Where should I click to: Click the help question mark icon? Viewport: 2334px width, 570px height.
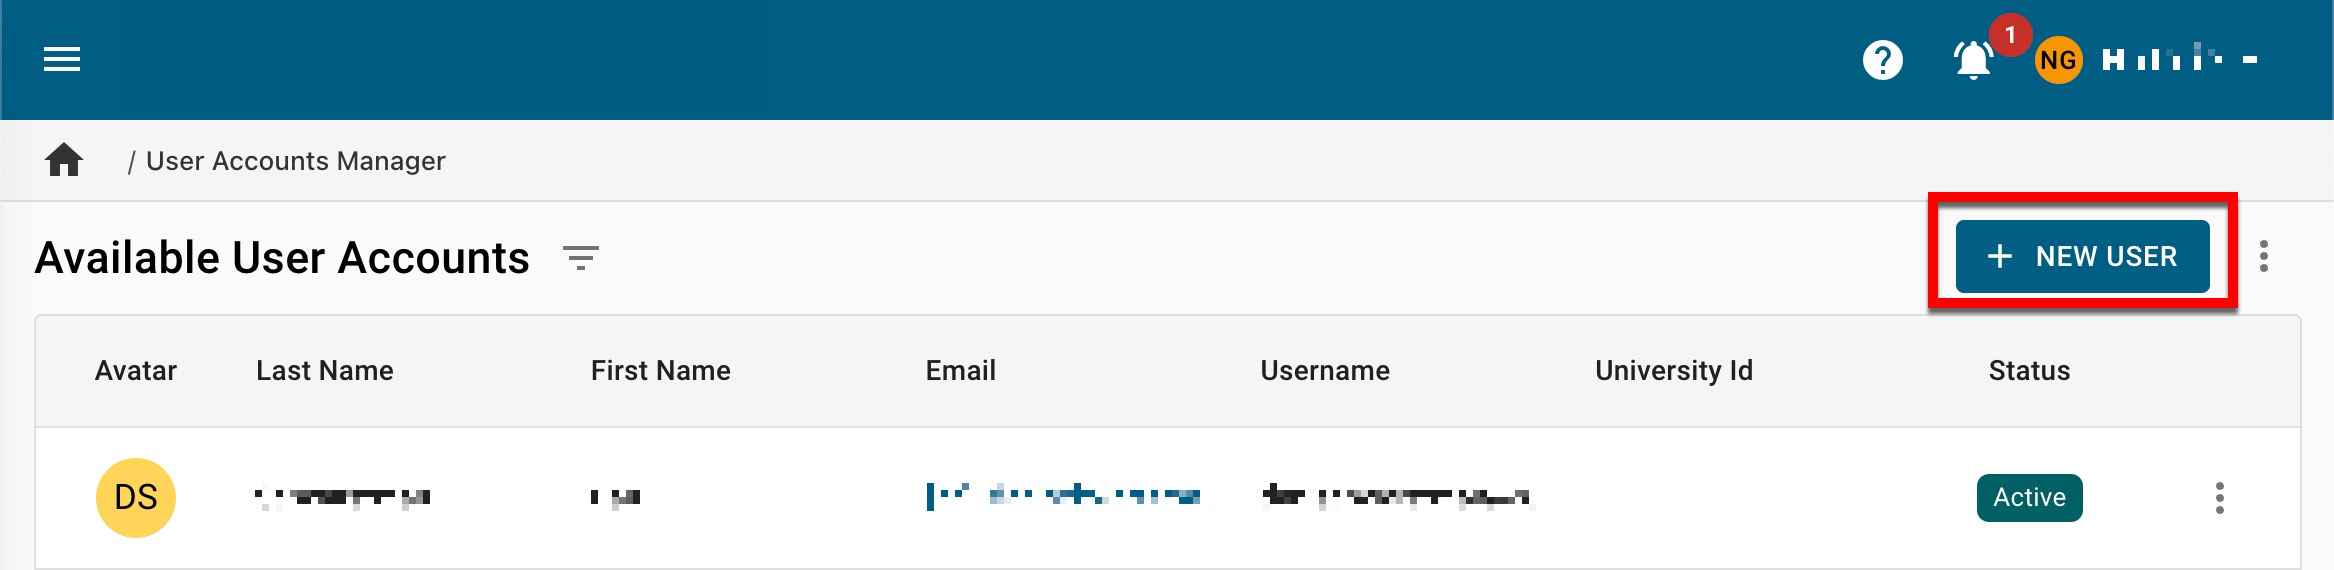[x=1882, y=60]
